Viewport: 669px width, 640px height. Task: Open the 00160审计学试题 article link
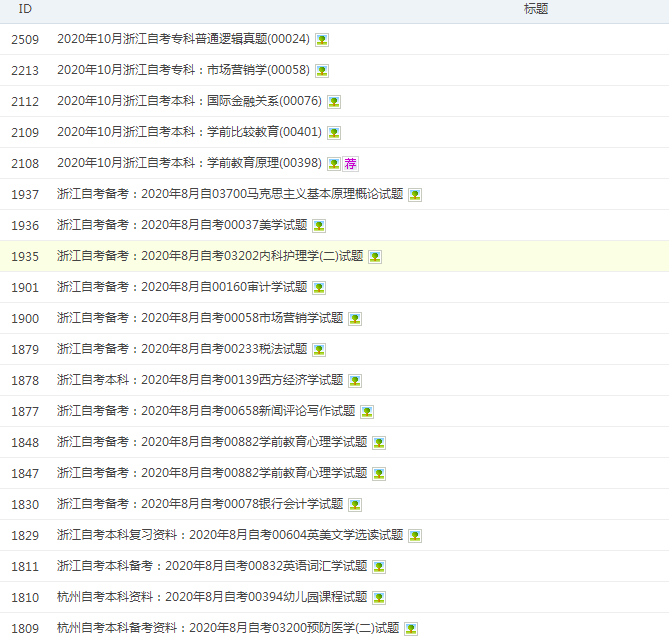pyautogui.click(x=182, y=288)
